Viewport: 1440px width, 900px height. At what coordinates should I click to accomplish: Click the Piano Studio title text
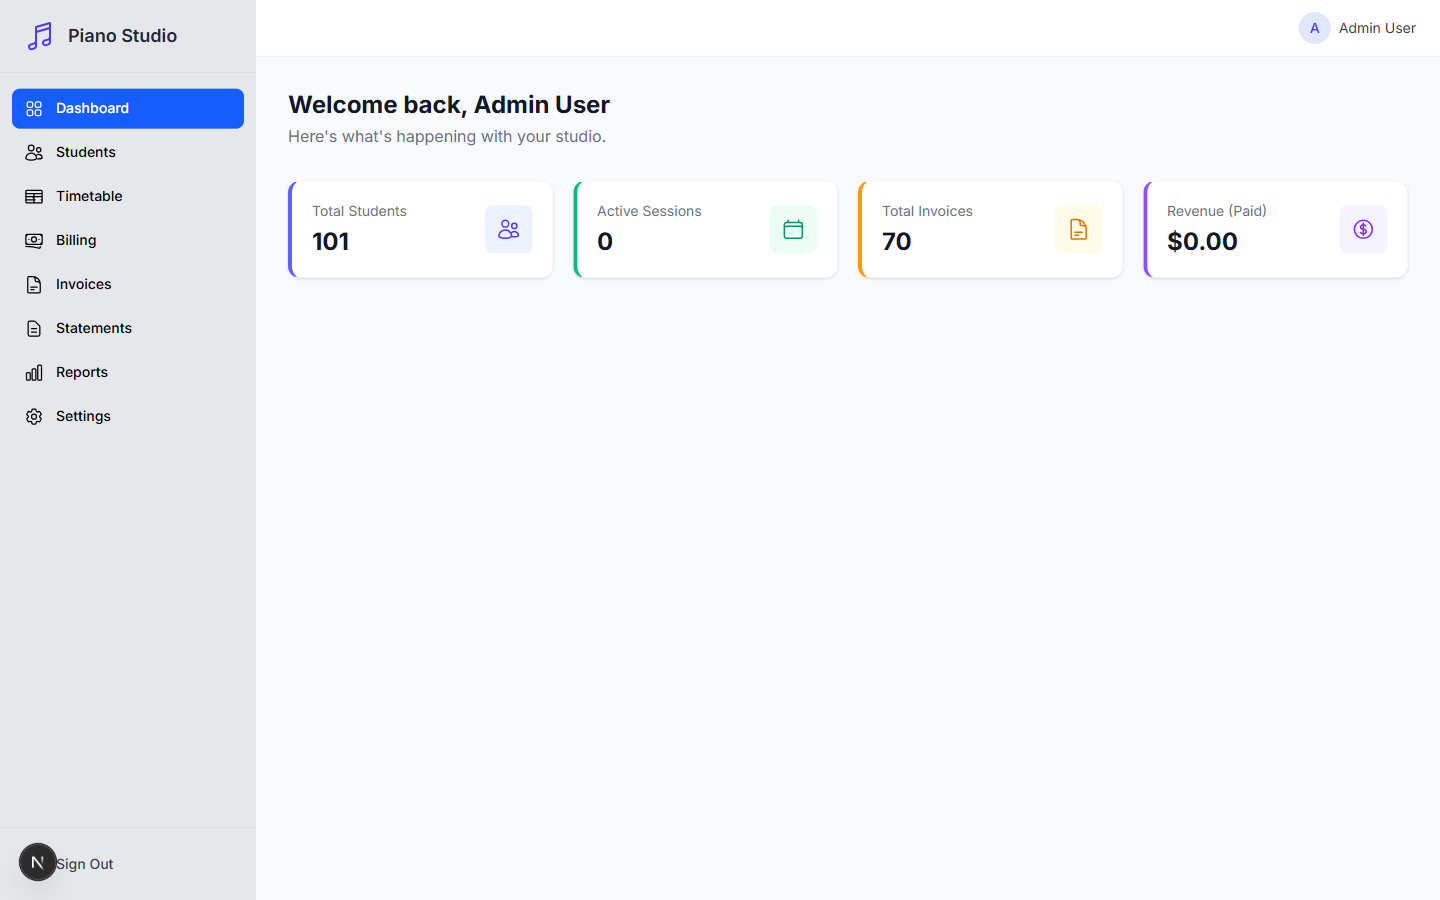[x=122, y=36]
